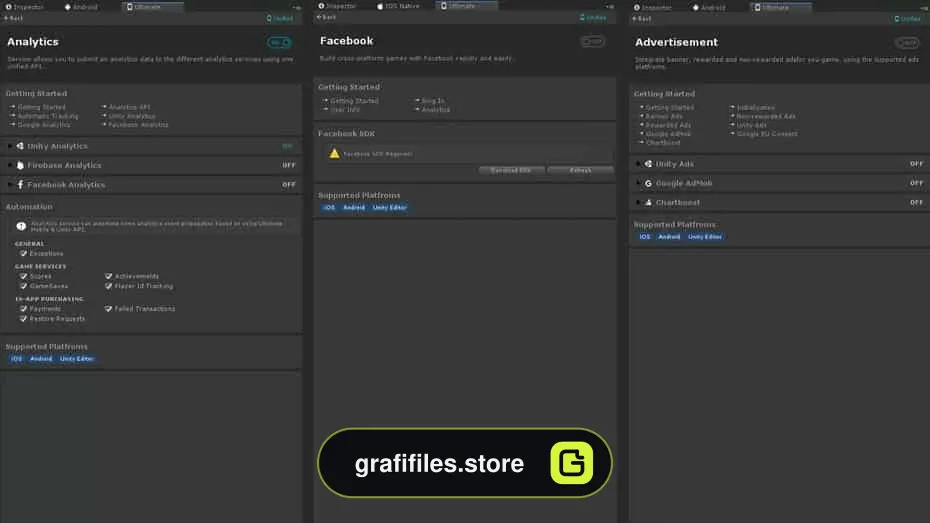Click the Inspector tab icon in Facebook panel
This screenshot has width=930, height=523.
pos(321,6)
